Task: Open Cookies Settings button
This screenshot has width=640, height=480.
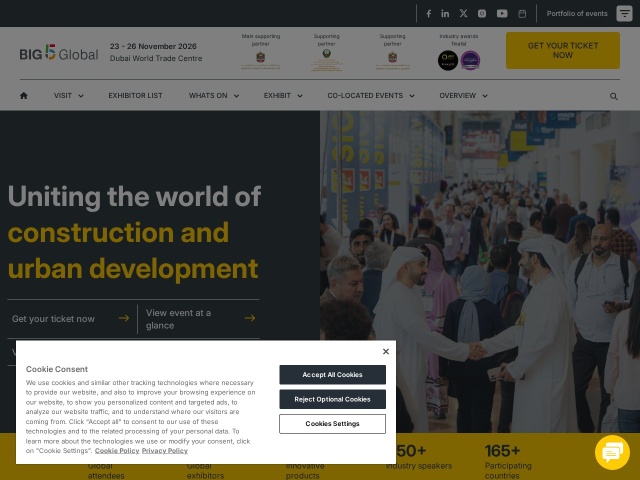Action: (x=332, y=424)
